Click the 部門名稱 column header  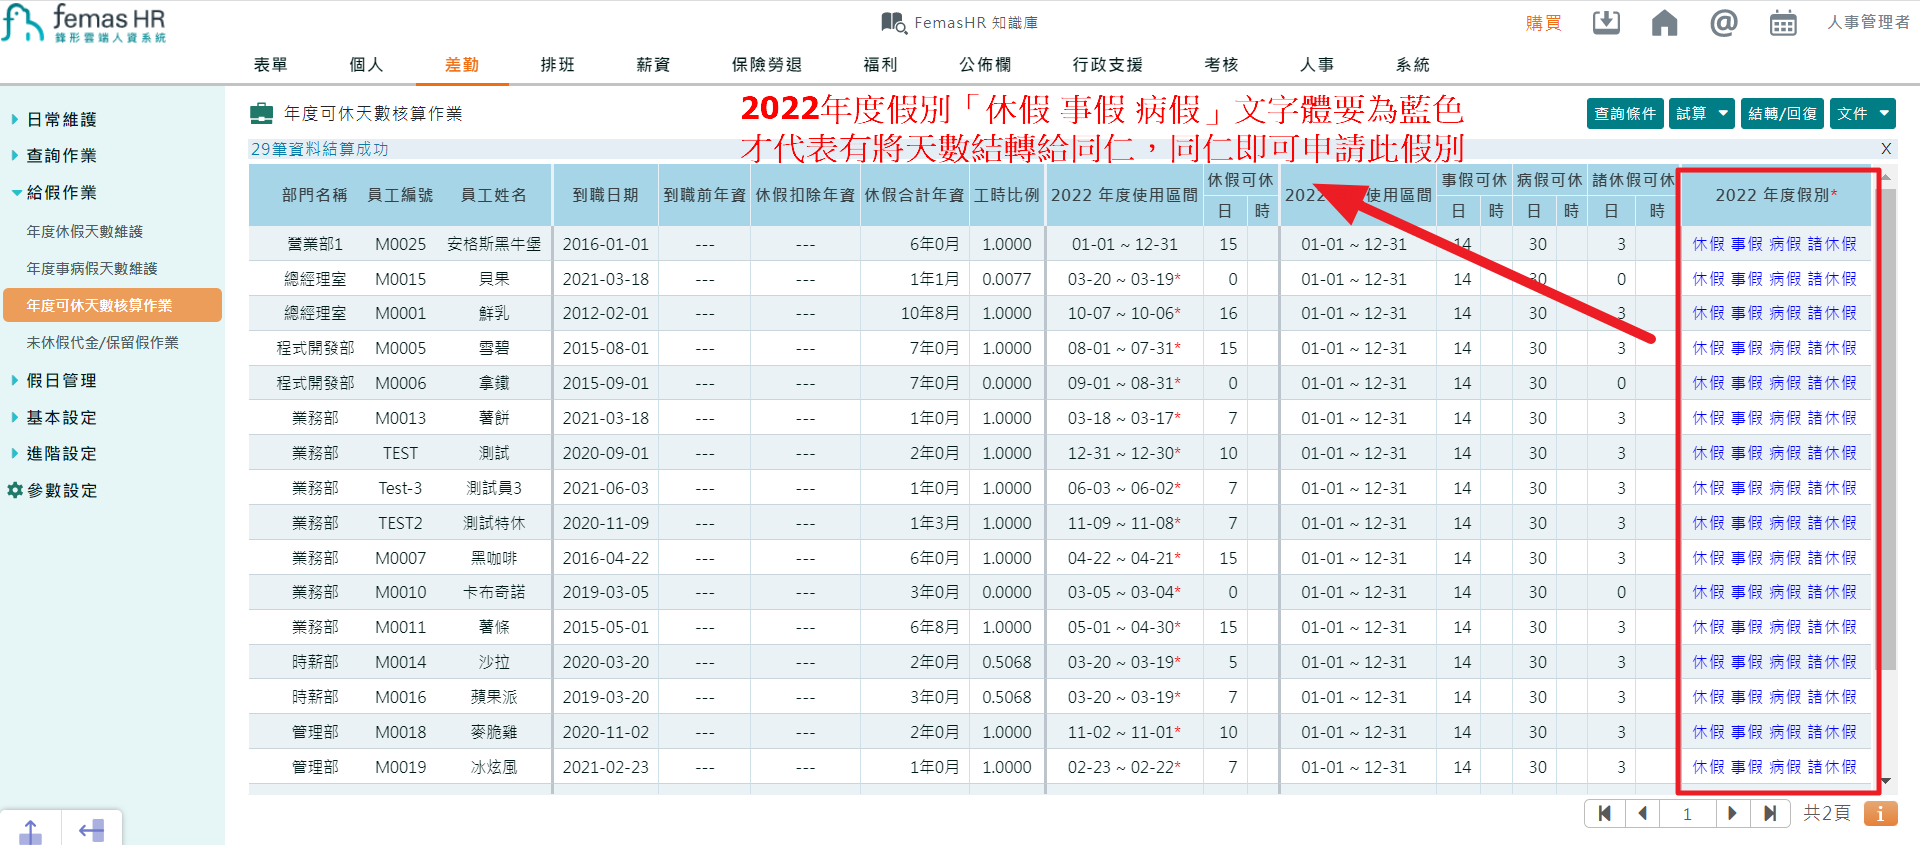point(314,195)
